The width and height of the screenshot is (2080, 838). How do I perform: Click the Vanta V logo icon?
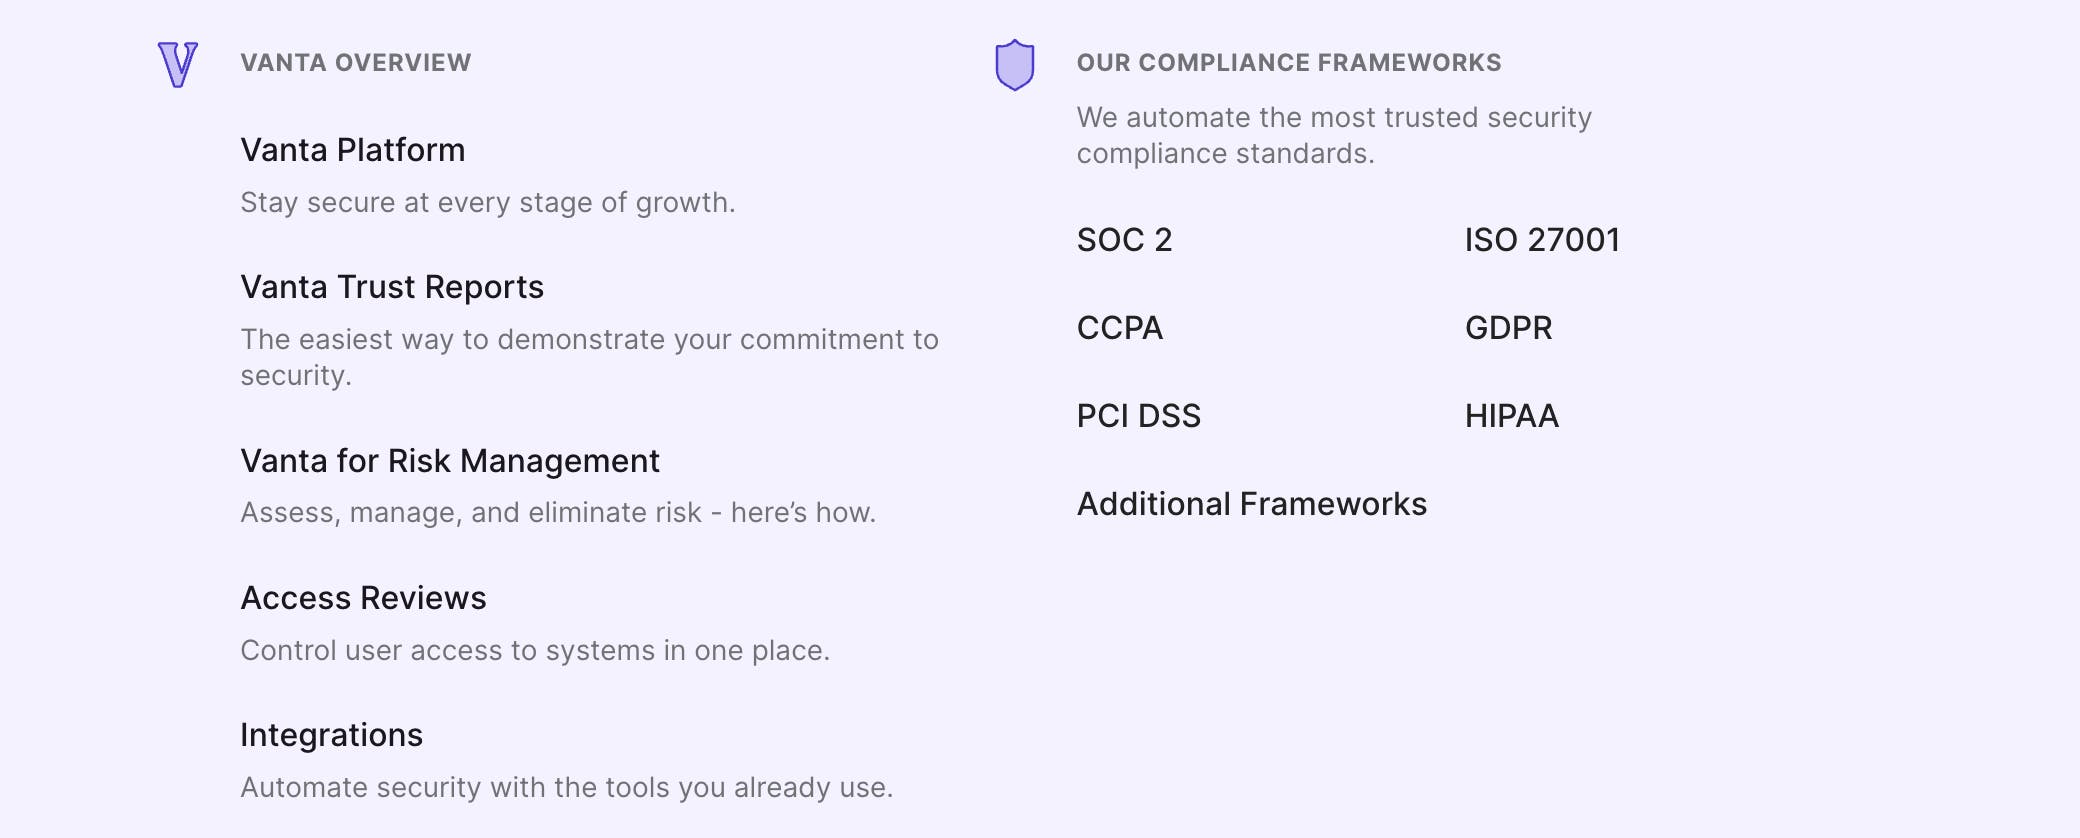coord(178,64)
